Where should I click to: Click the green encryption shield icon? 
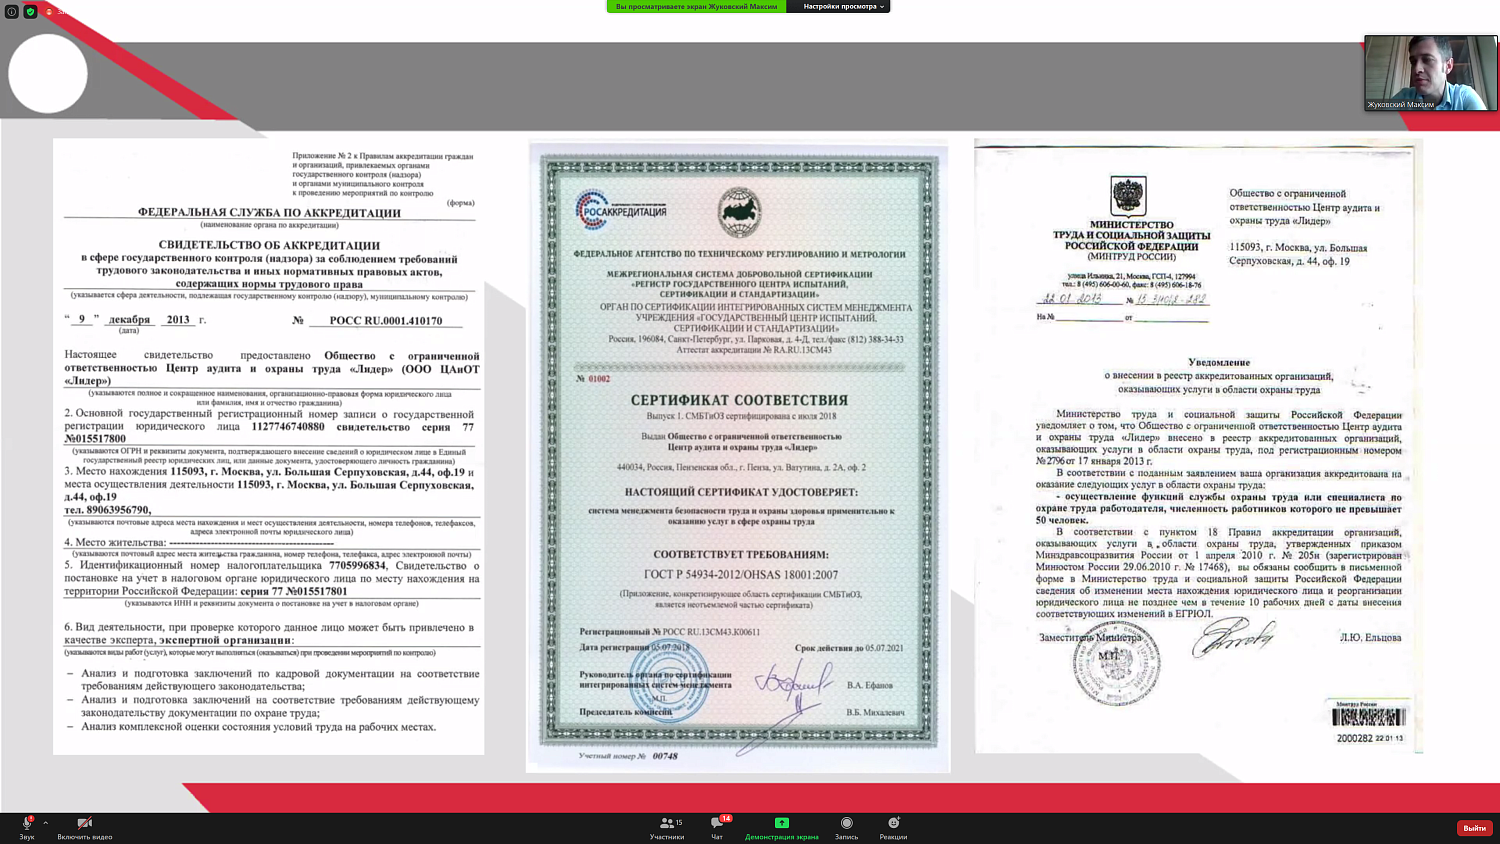tap(30, 11)
